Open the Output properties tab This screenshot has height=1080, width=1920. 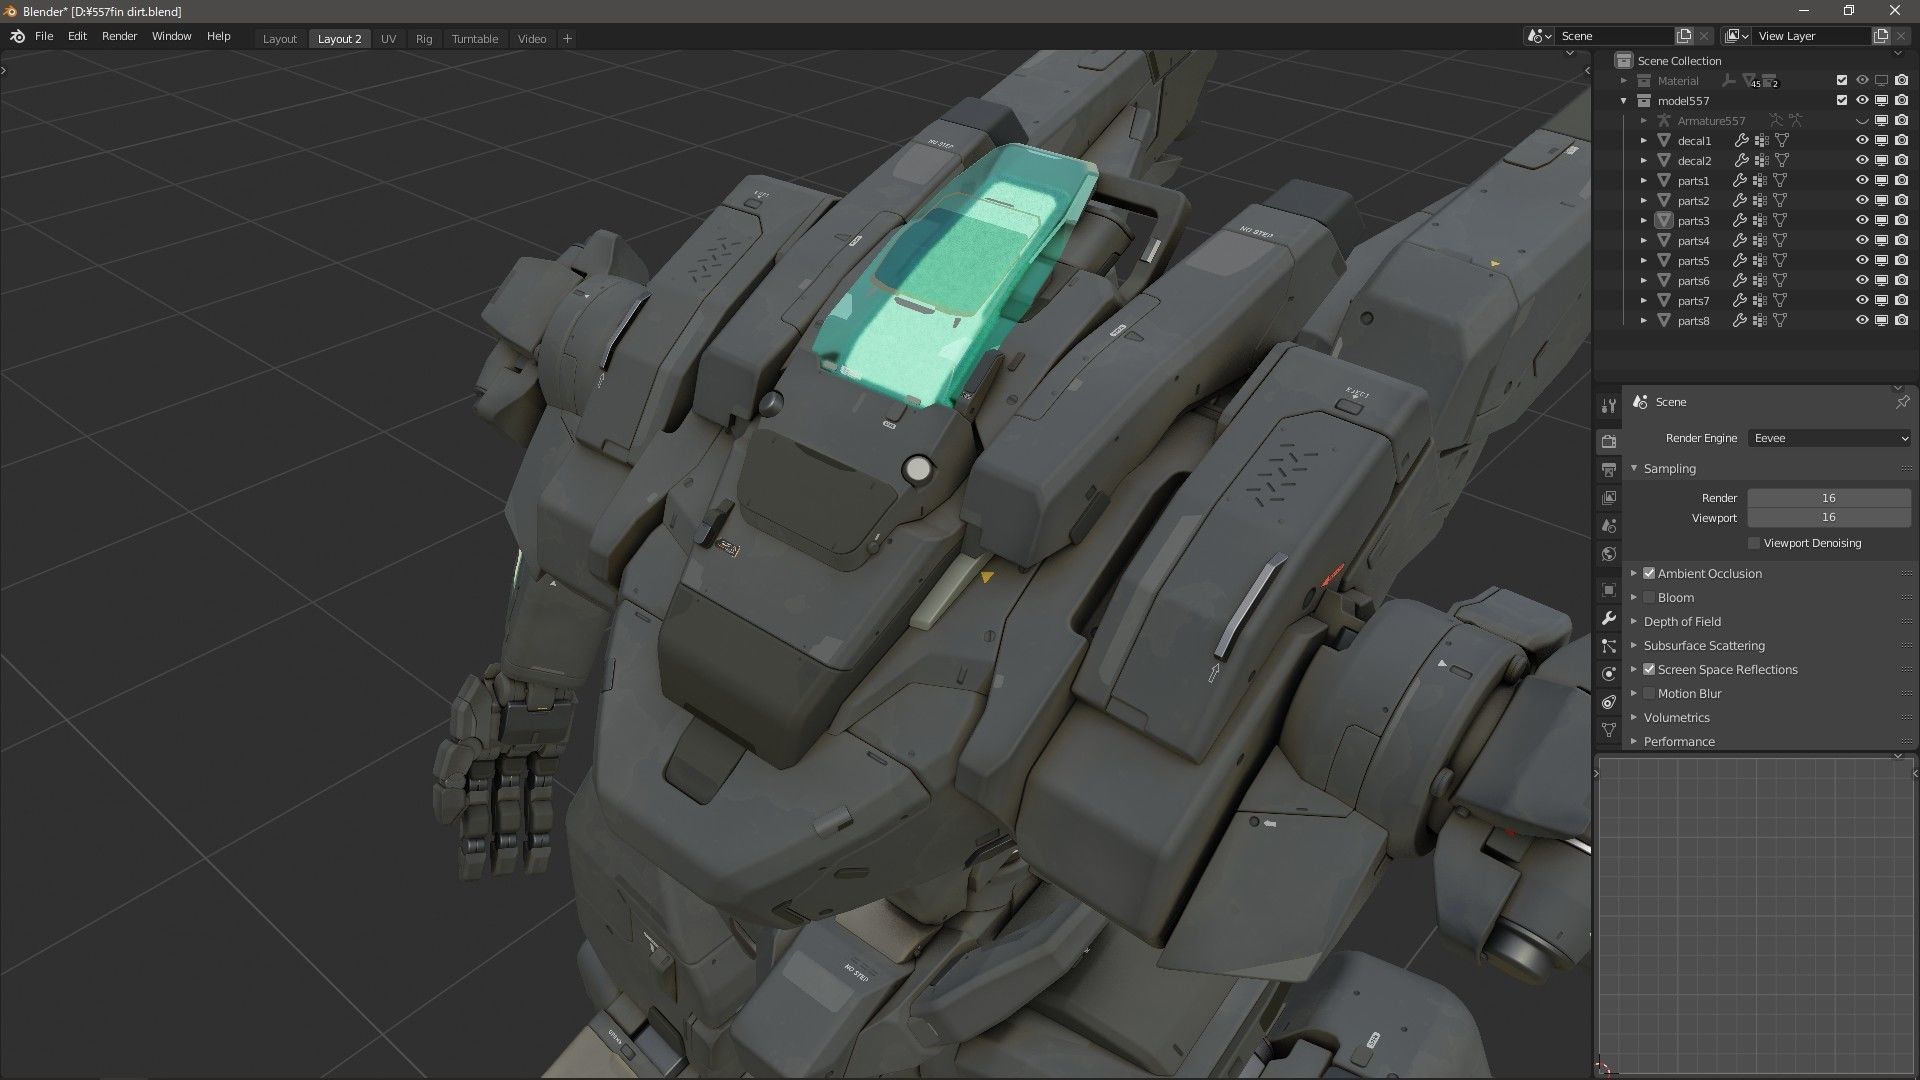pyautogui.click(x=1608, y=469)
